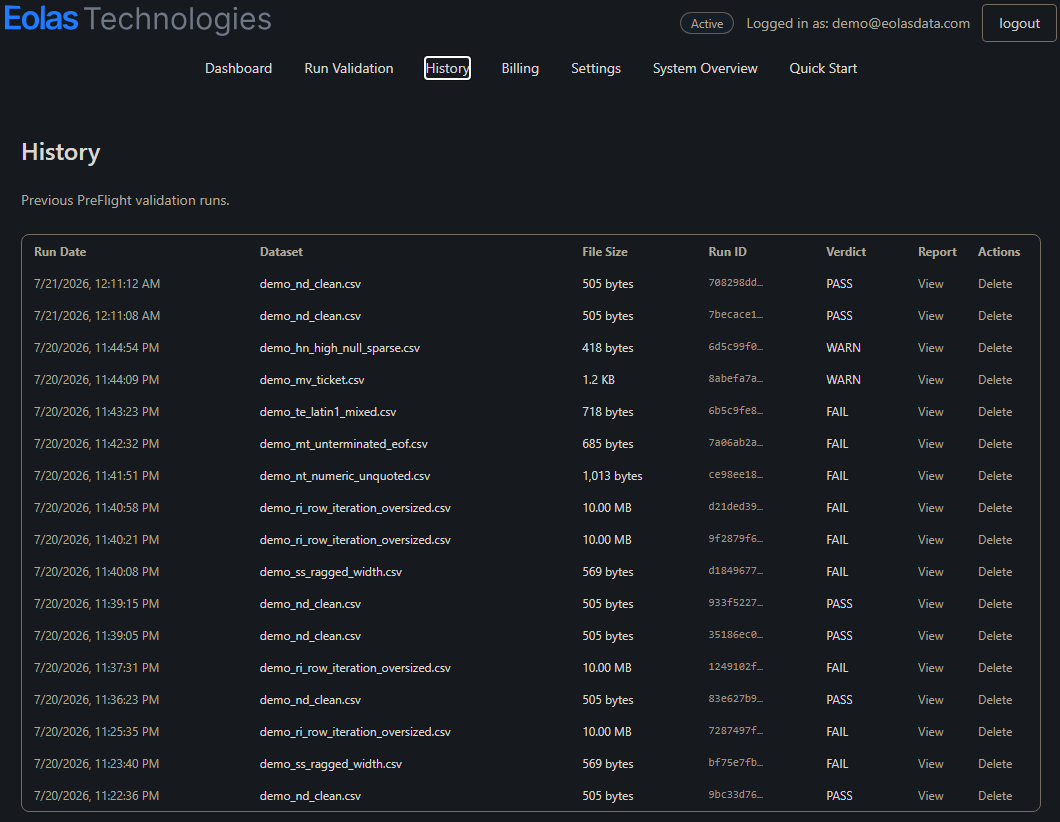Click the date 7/21/2026, 12:11:12 AM

coord(97,284)
